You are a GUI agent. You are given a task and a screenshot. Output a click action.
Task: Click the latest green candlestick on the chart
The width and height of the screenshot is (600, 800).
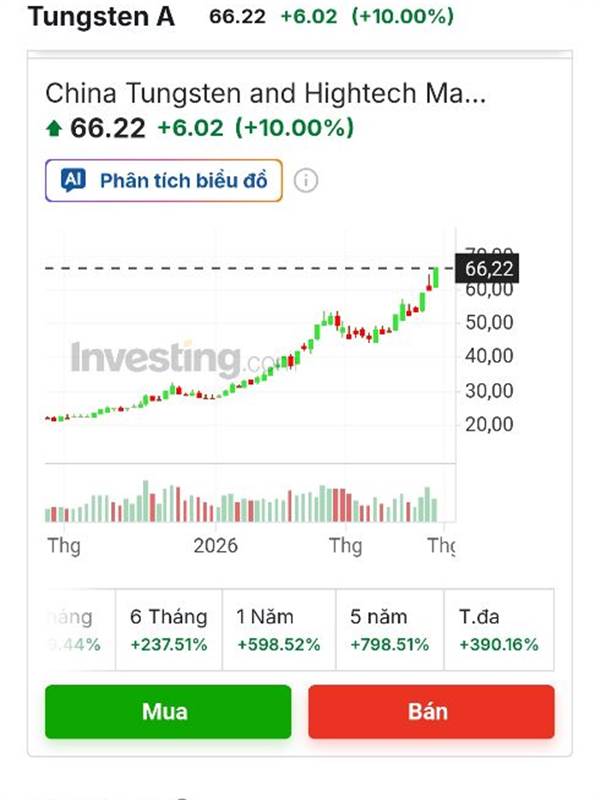pyautogui.click(x=435, y=276)
